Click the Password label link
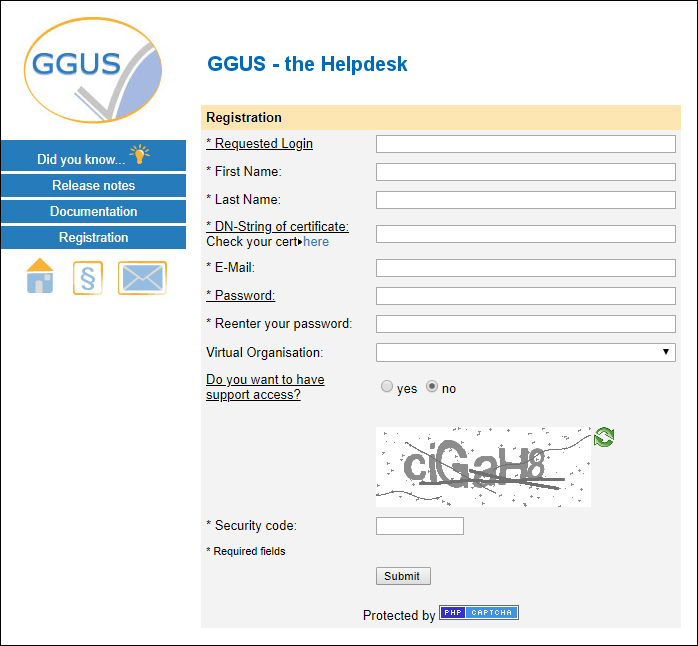Viewport: 698px width, 646px height. coord(241,296)
